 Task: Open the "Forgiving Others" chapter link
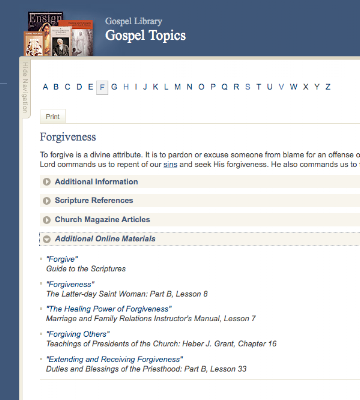78,334
